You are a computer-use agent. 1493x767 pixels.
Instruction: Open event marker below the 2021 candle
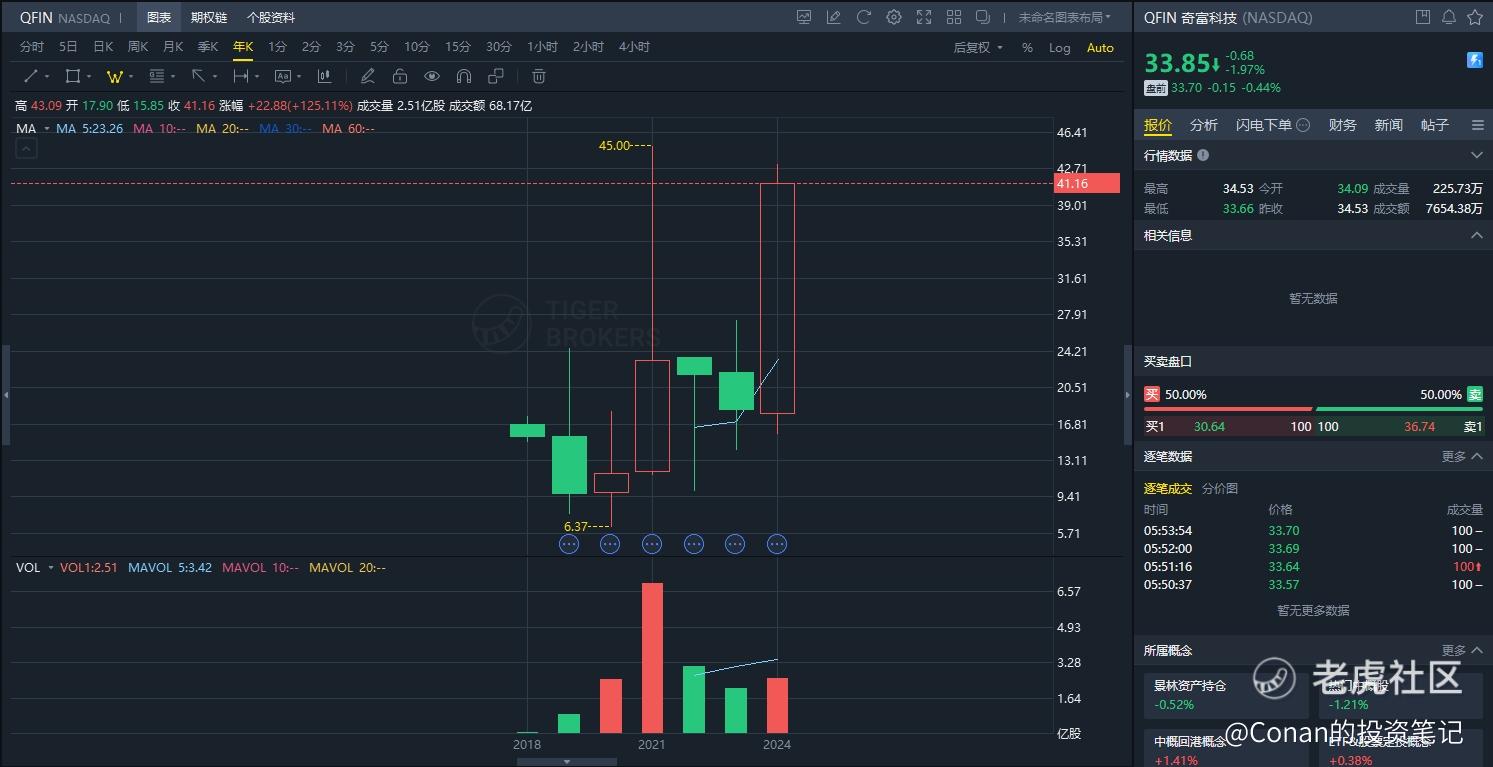652,544
